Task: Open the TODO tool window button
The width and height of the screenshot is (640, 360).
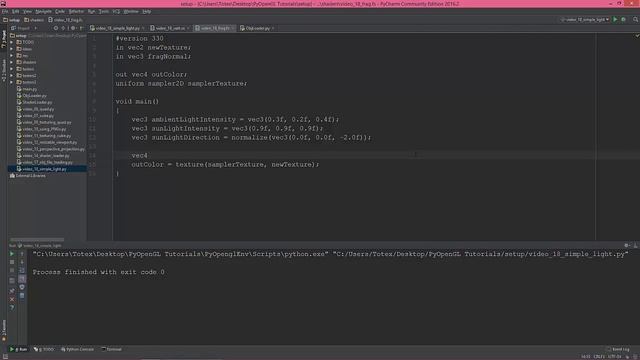Action: click(44, 349)
